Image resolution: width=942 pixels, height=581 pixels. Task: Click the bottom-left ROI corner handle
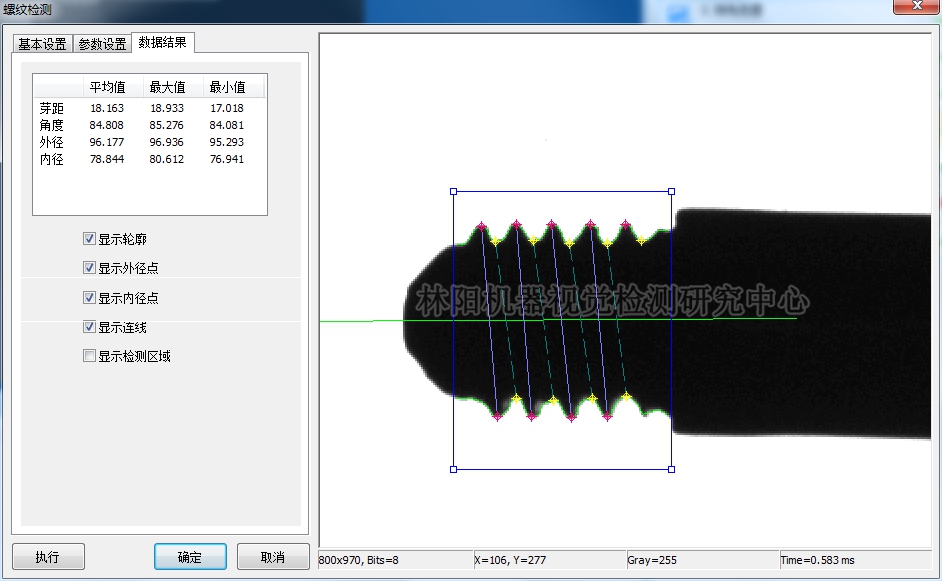pos(454,469)
